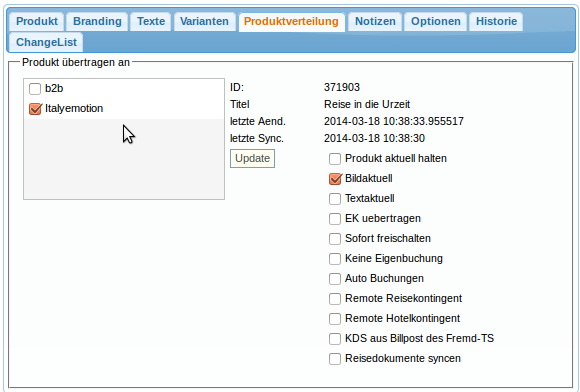The width and height of the screenshot is (580, 392).
Task: Go to the Notizen tab
Action: point(375,21)
